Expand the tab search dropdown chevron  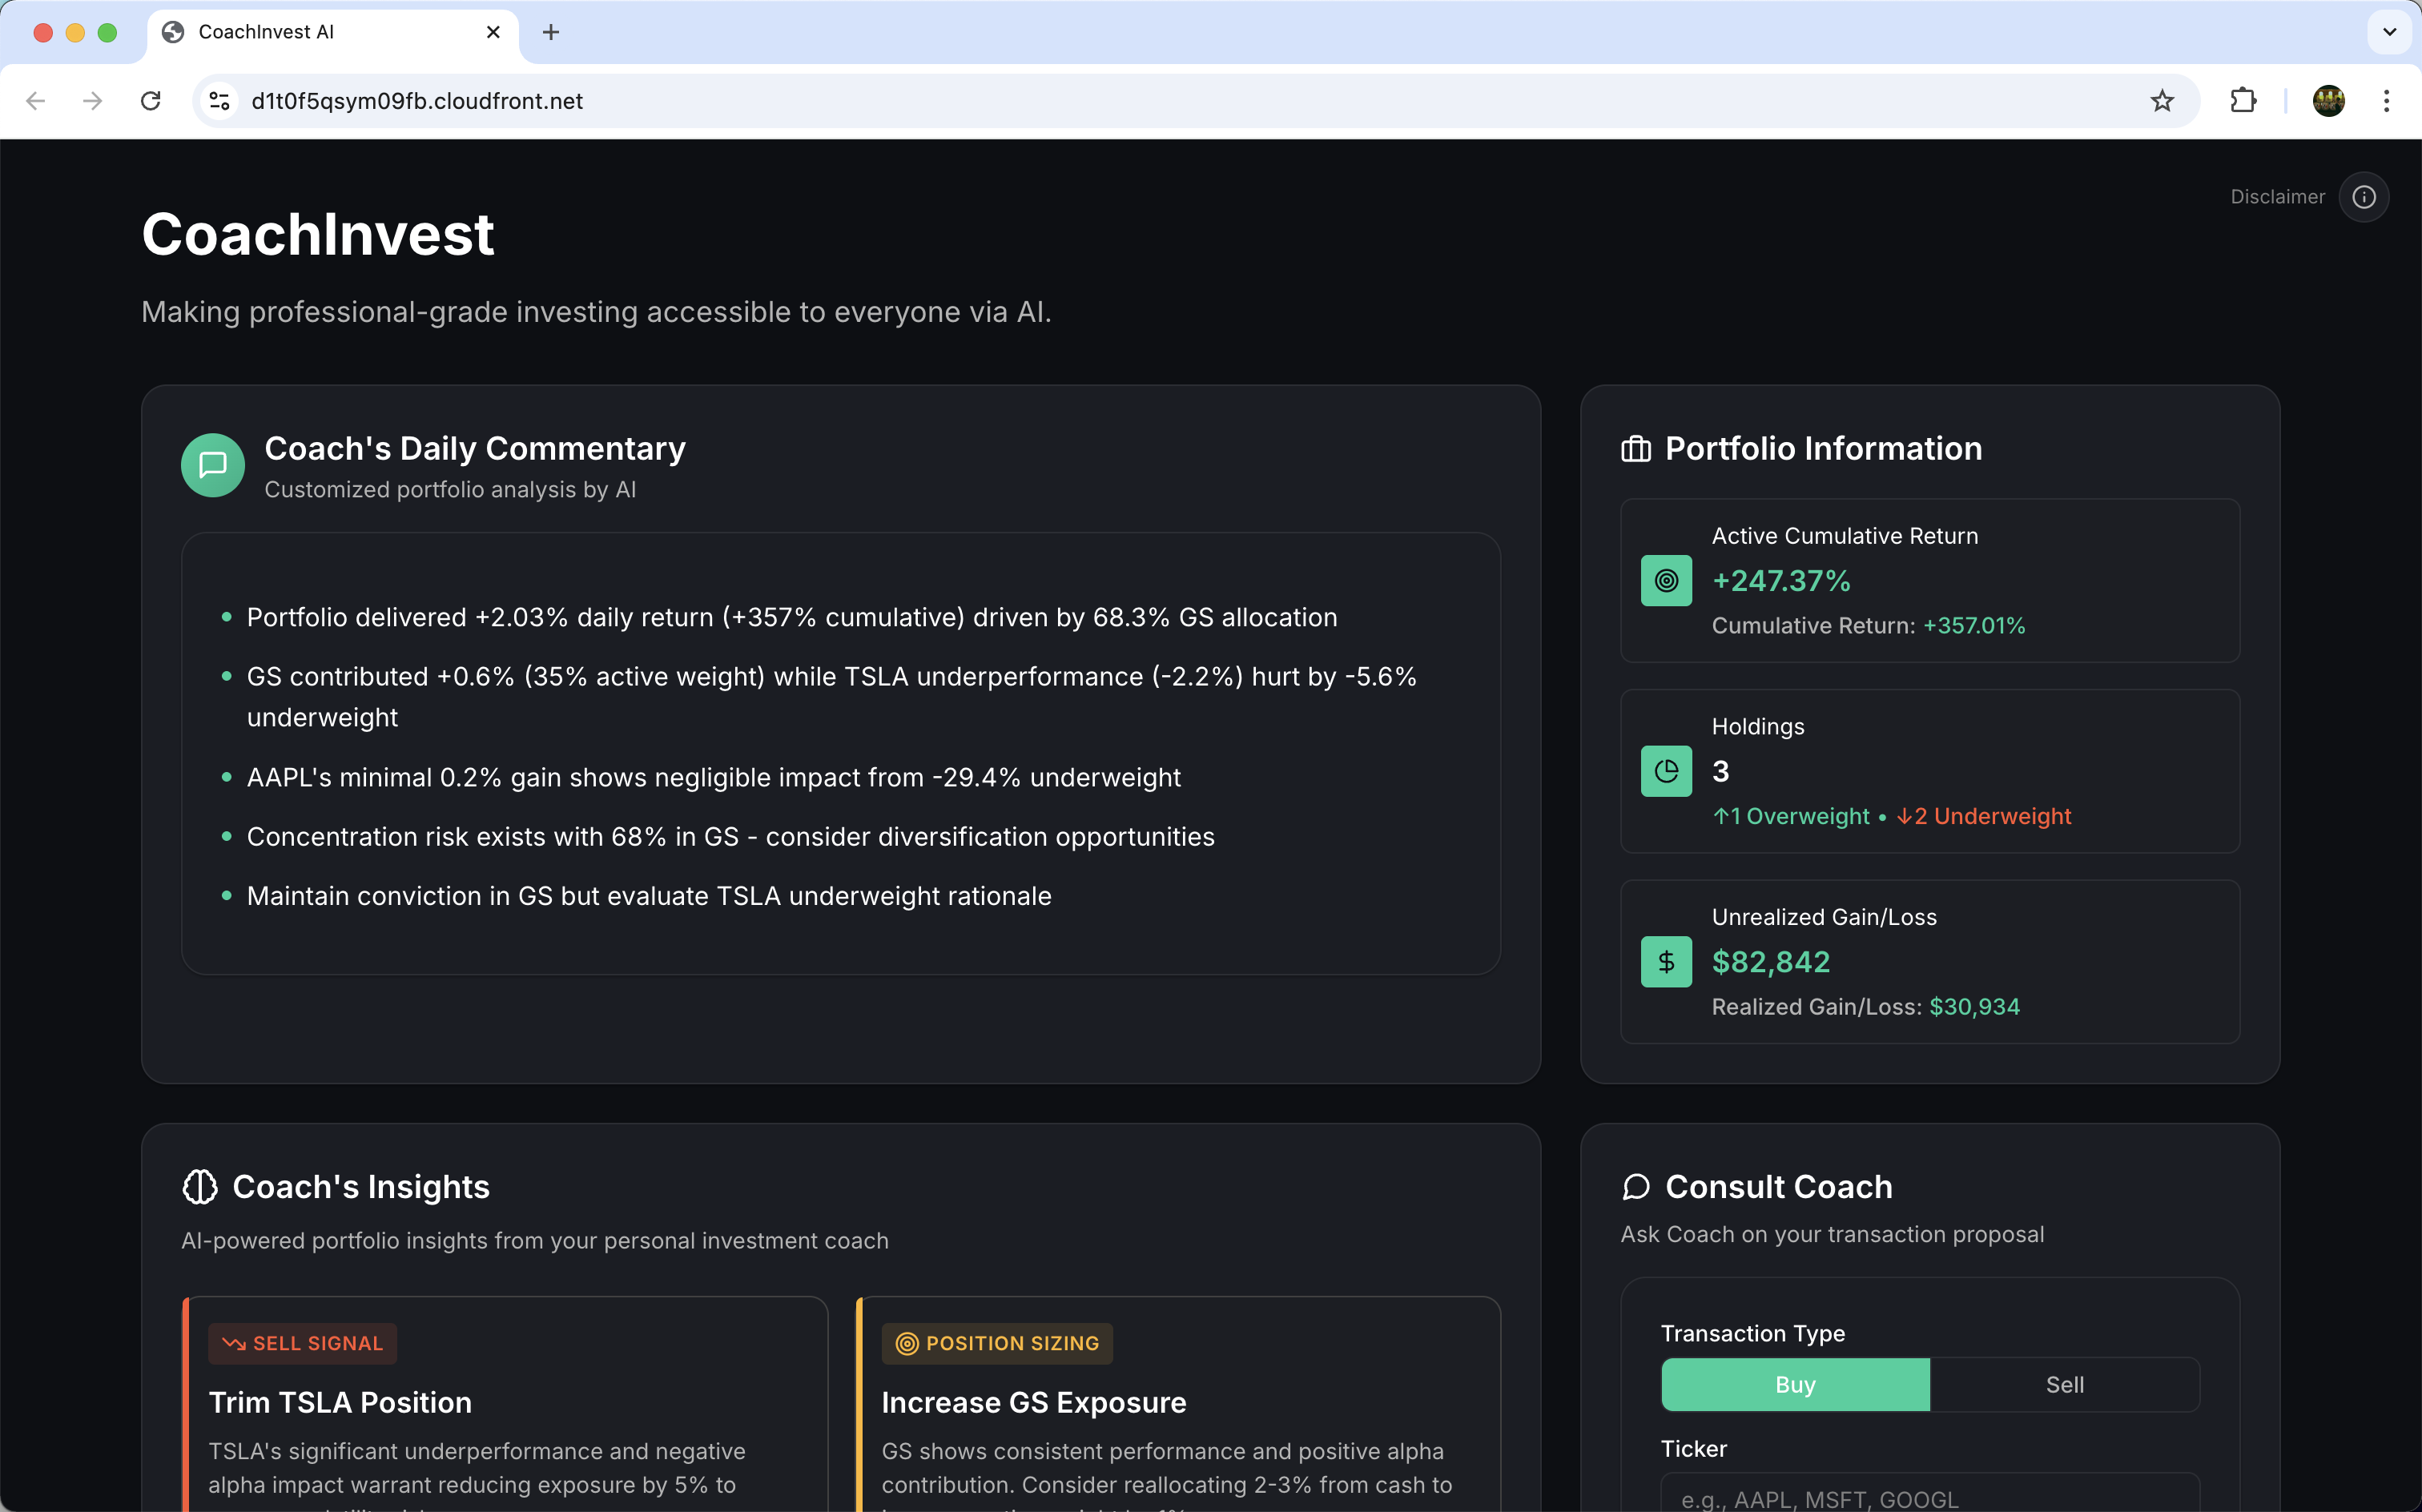point(2389,32)
